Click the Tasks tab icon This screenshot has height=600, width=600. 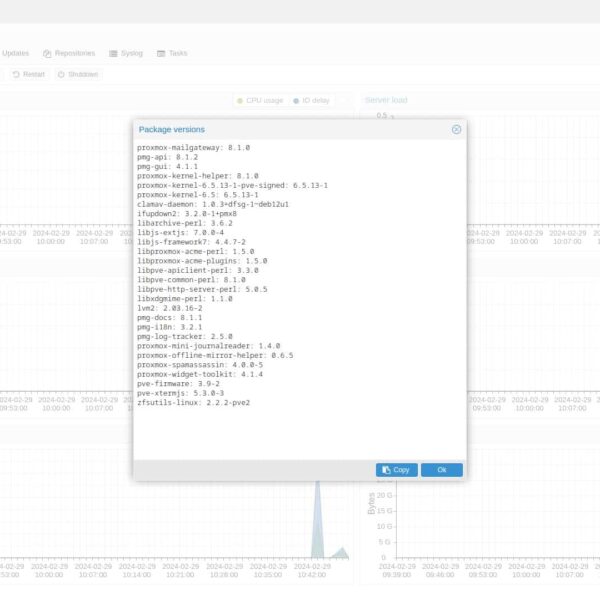pos(161,54)
